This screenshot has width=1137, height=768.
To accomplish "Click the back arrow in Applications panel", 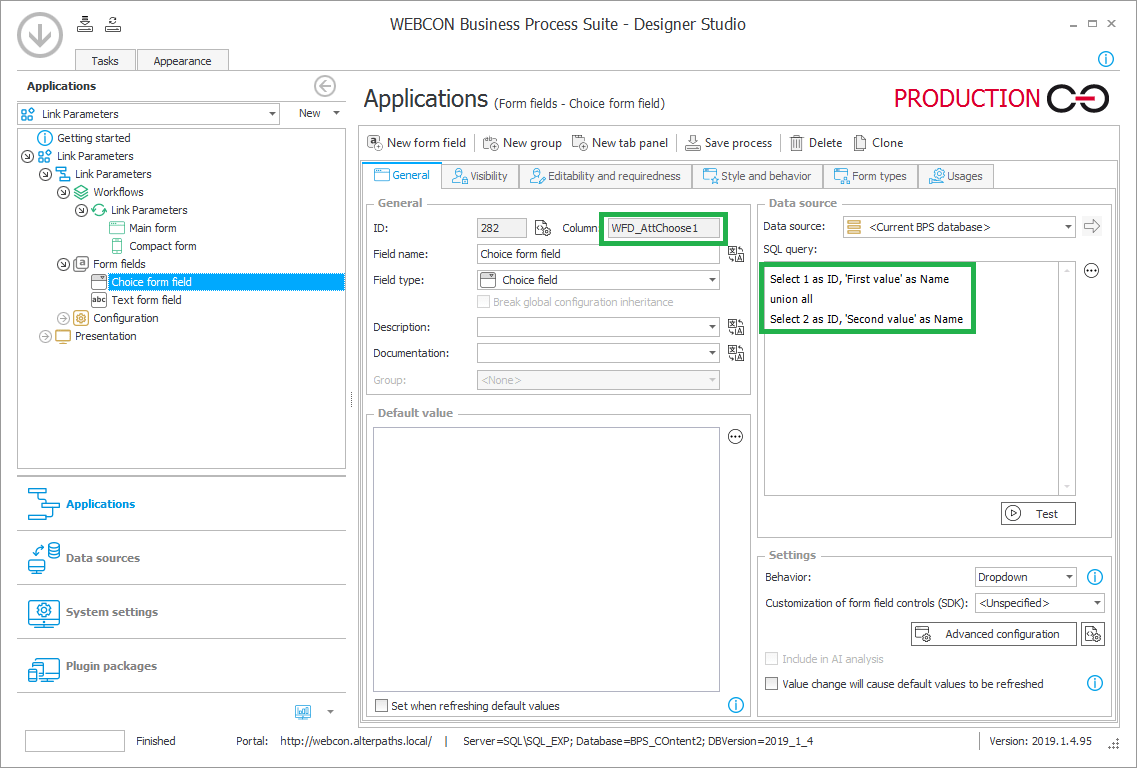I will tap(324, 86).
